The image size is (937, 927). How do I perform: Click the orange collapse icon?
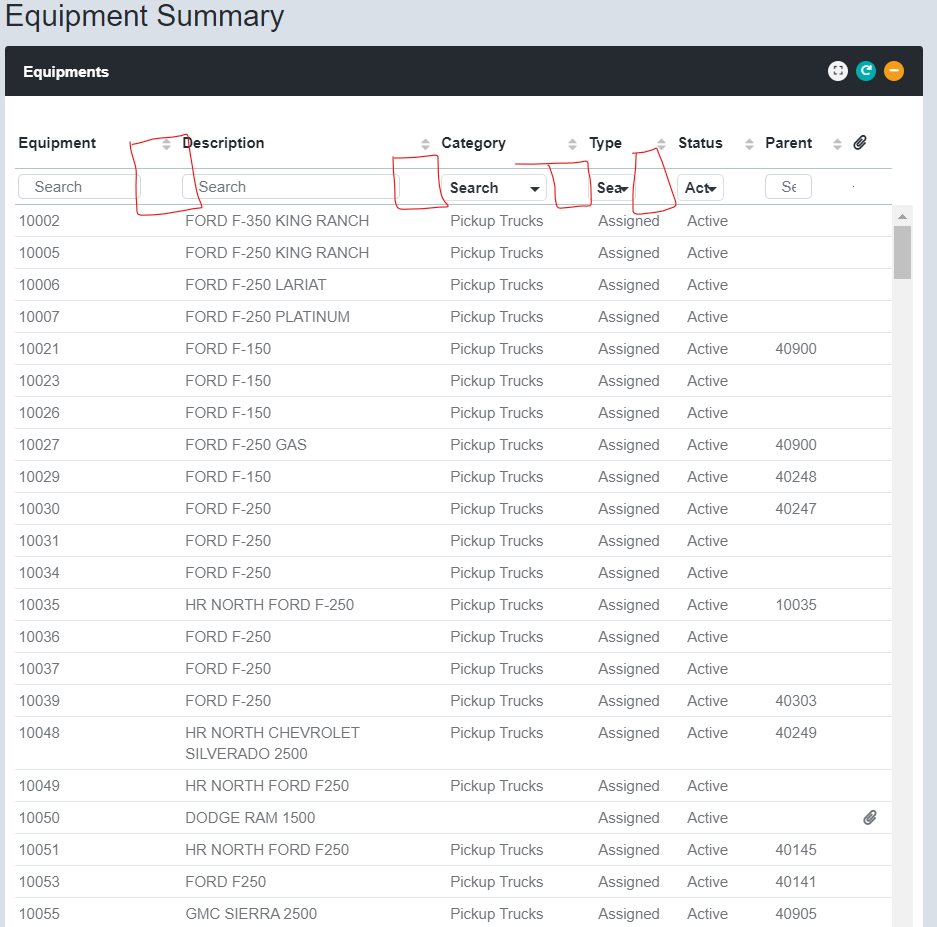894,70
